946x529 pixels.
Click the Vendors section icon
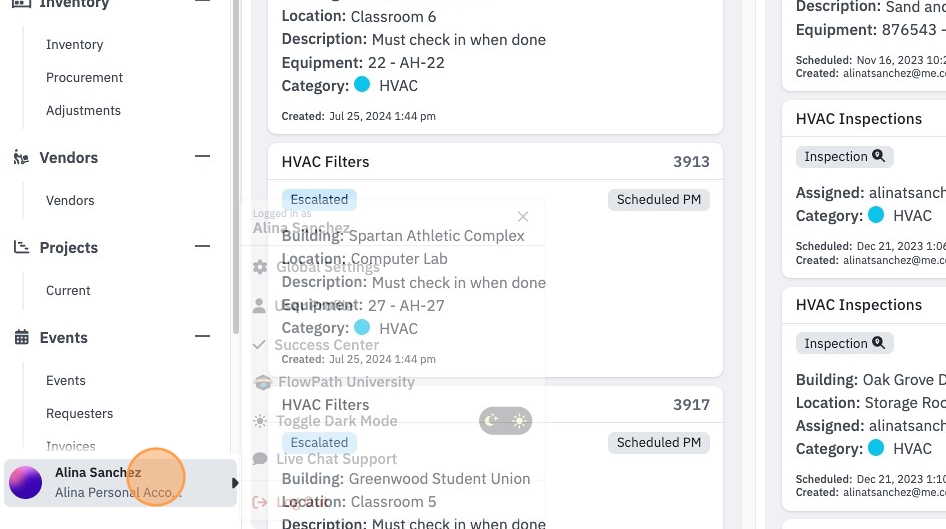pyautogui.click(x=21, y=157)
